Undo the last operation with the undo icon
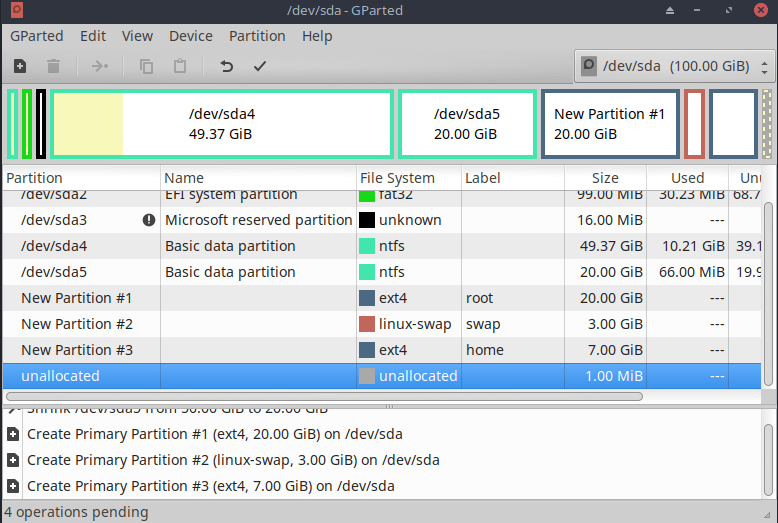 (x=226, y=66)
